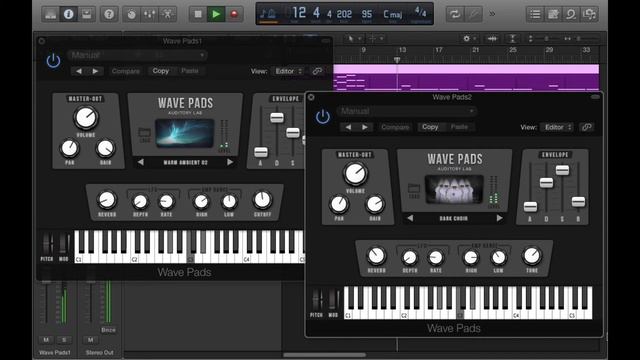Open the Wave Pads2 View Editor dropdown
Viewport: 640px width, 360px height.
(x=558, y=127)
